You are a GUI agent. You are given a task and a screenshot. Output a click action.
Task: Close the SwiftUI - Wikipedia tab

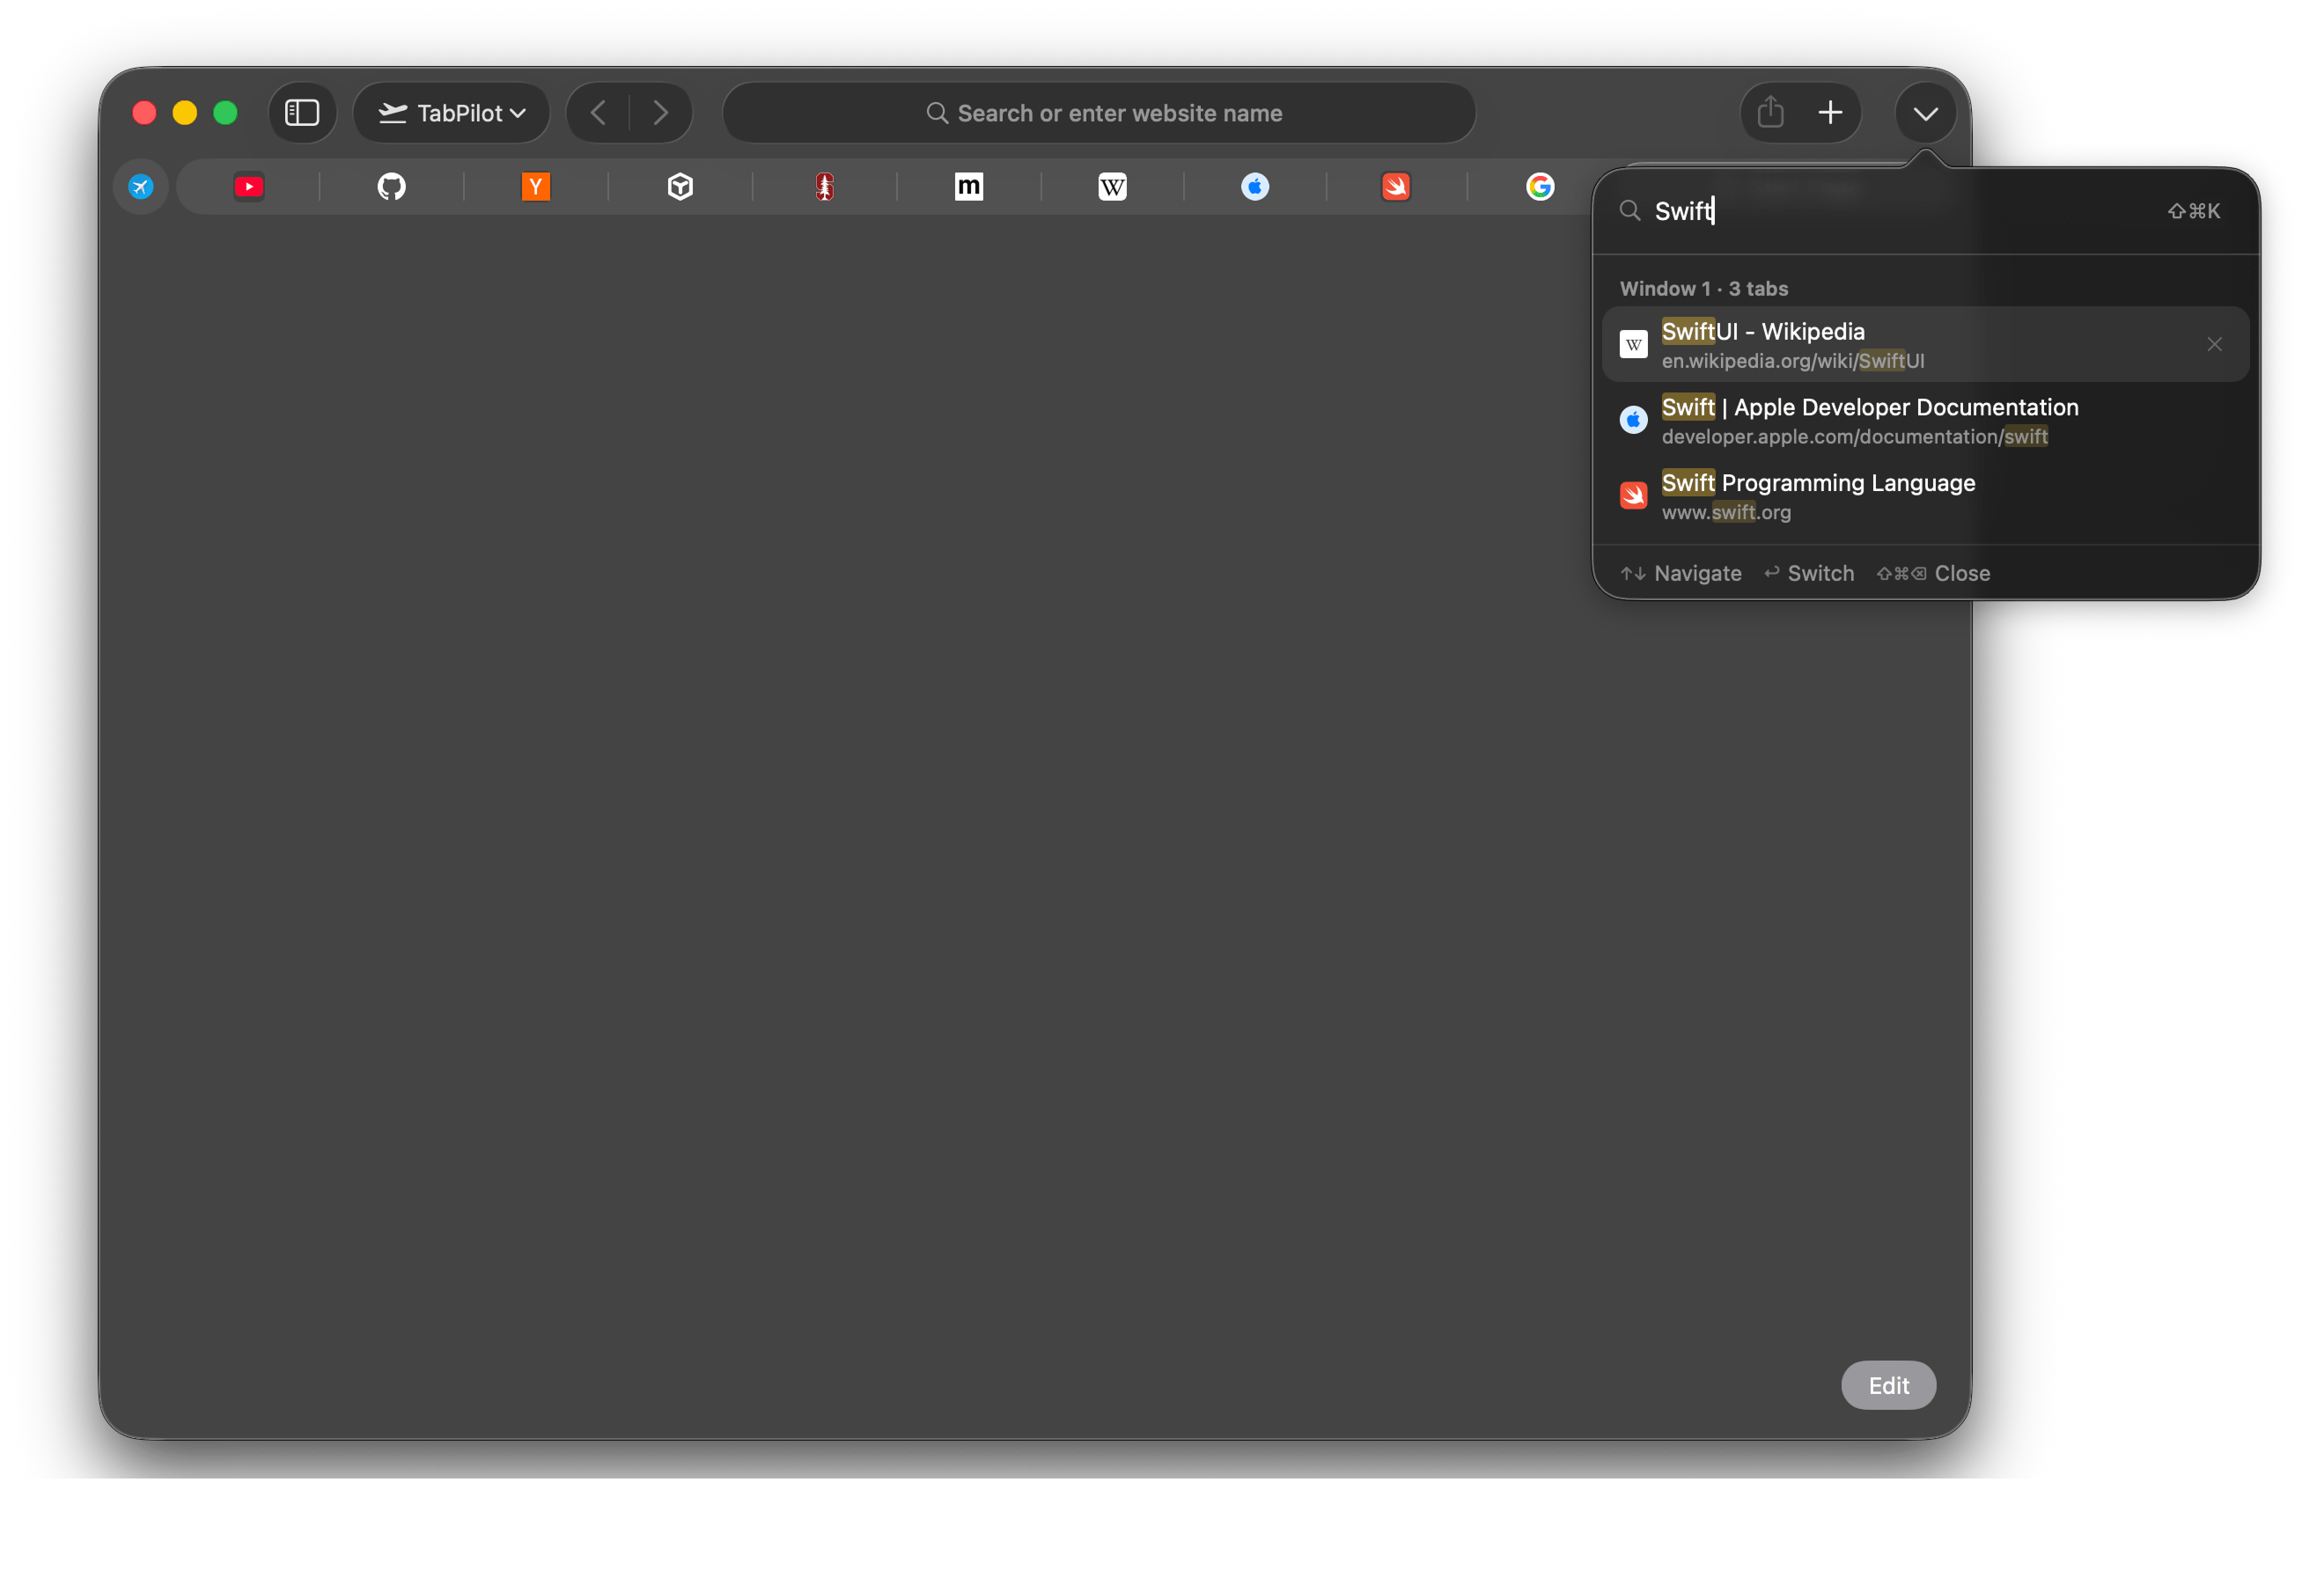(2214, 344)
